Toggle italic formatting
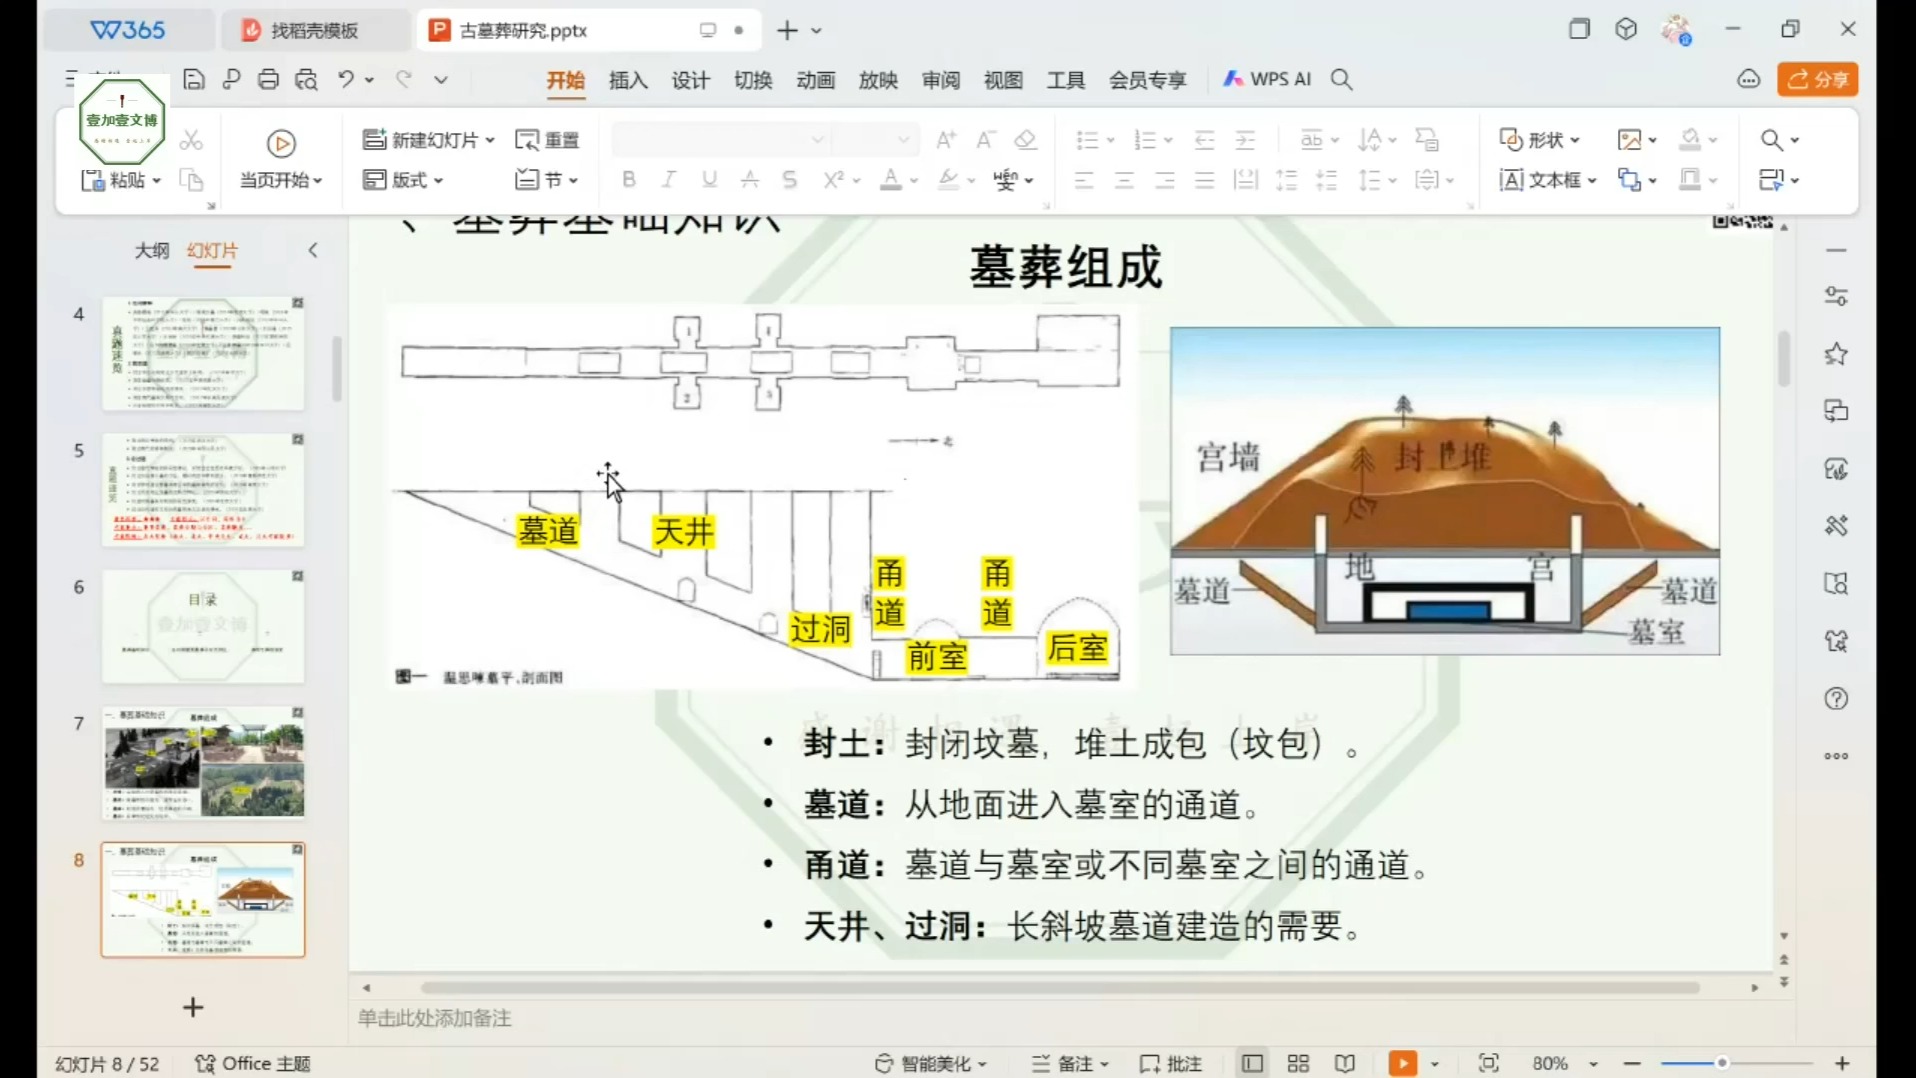Screen dimensions: 1916x1078 (x=667, y=180)
